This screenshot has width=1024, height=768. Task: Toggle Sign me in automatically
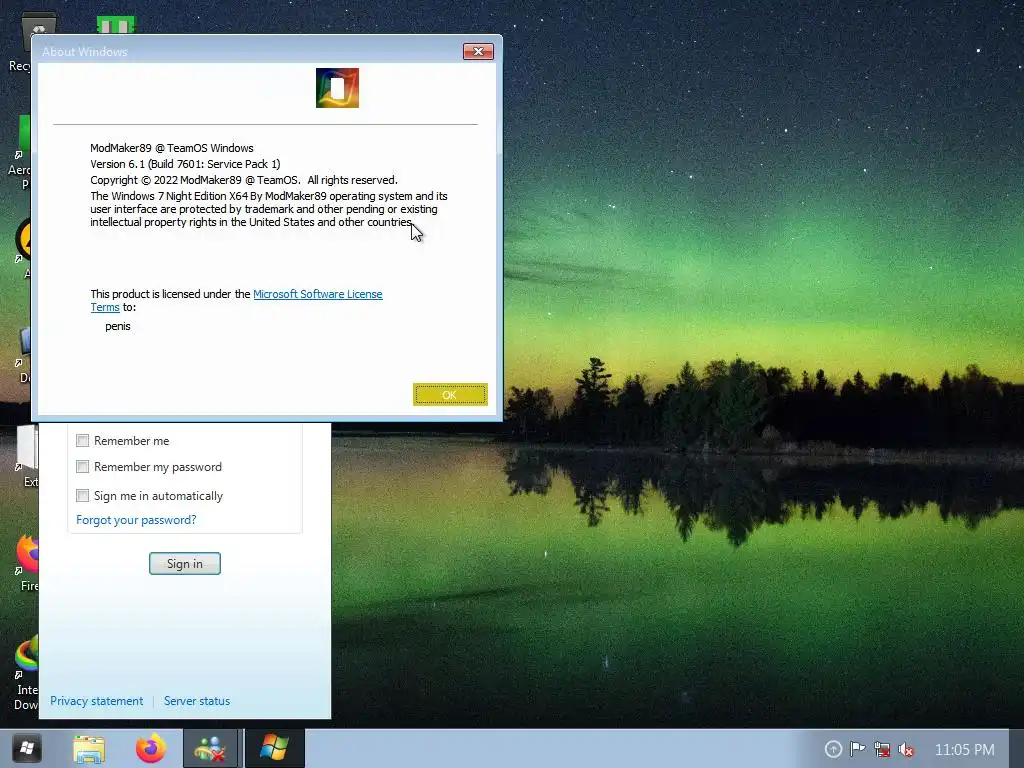[82, 496]
